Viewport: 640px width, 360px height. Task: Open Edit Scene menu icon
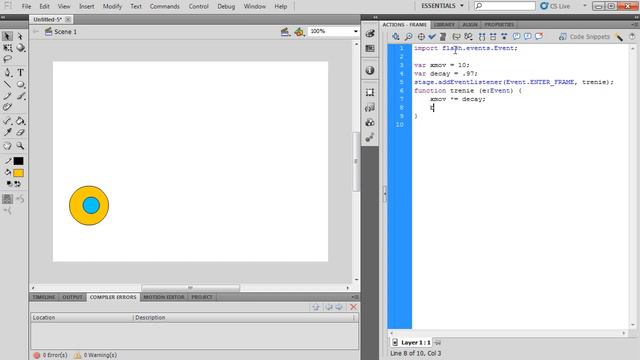pyautogui.click(x=285, y=32)
